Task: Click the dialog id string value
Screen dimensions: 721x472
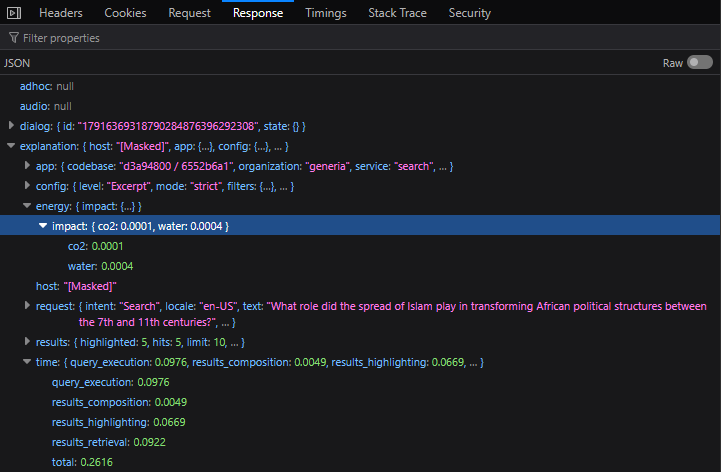Action: click(x=167, y=126)
